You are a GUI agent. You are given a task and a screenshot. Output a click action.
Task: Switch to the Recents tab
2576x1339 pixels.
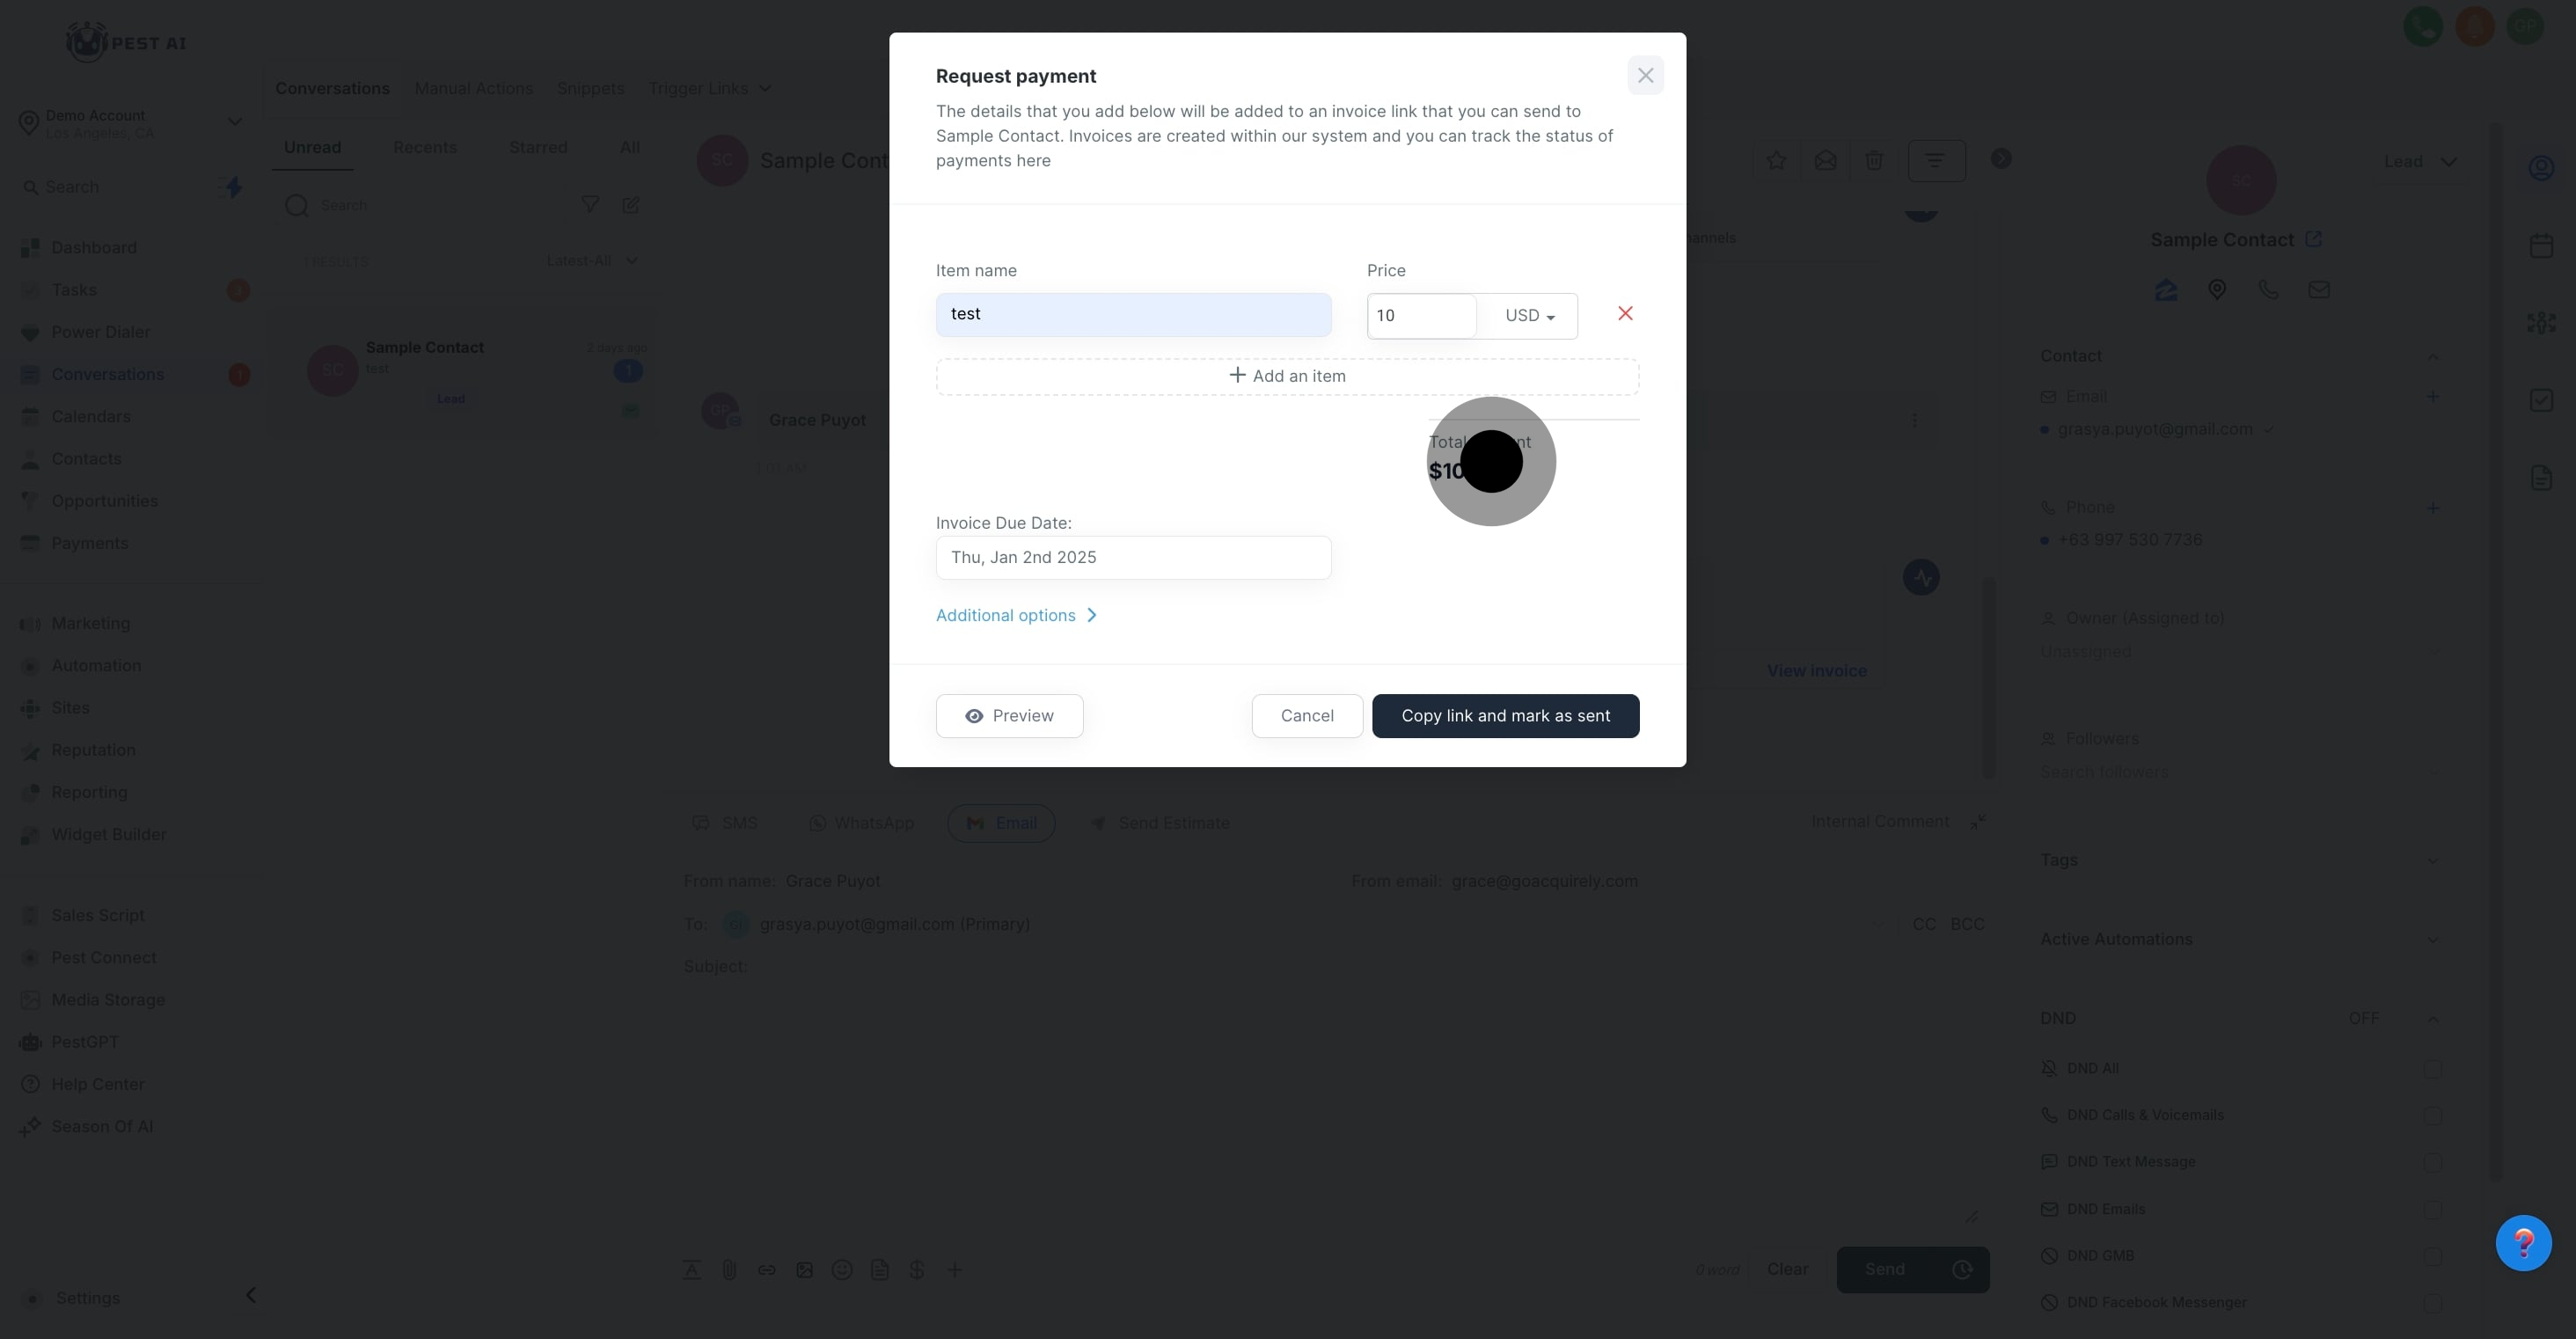click(x=425, y=148)
